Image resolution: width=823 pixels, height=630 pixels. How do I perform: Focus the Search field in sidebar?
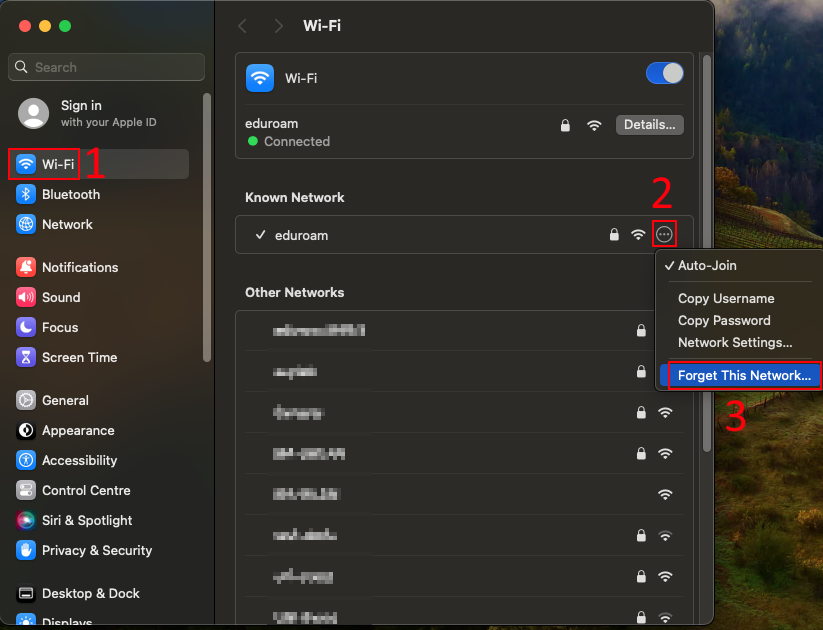107,67
